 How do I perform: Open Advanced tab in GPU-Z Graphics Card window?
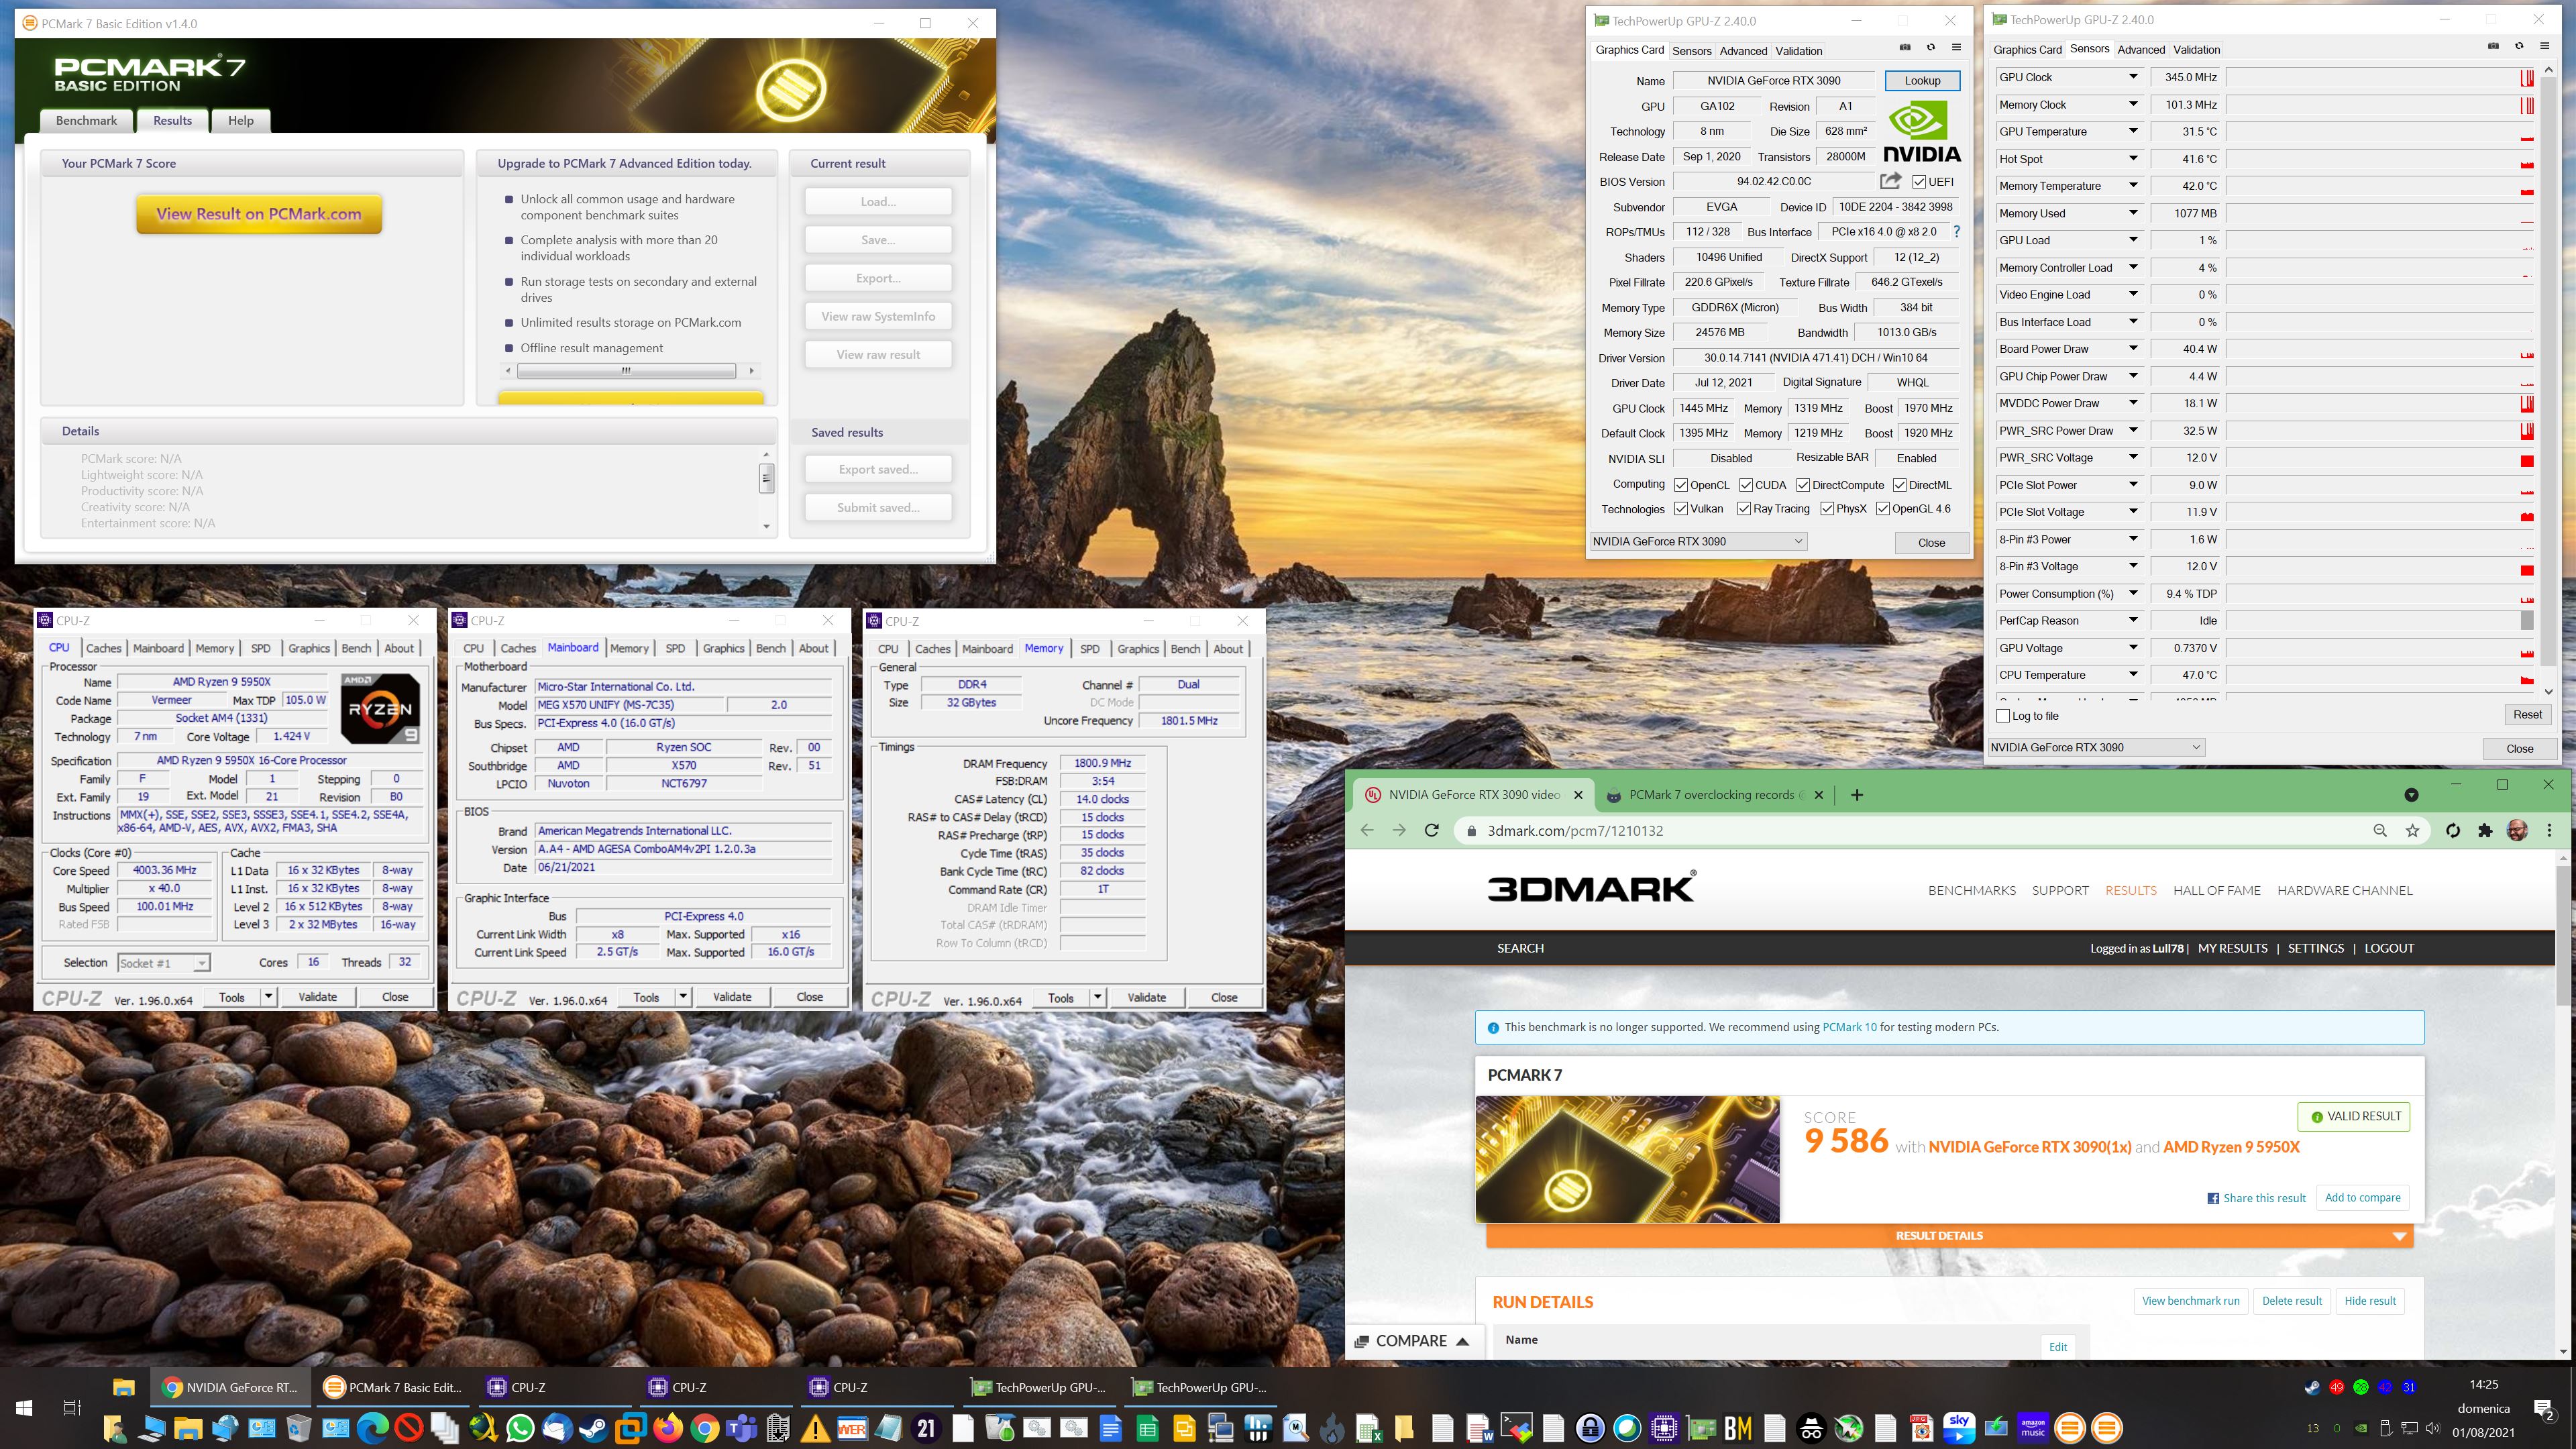[x=1743, y=50]
